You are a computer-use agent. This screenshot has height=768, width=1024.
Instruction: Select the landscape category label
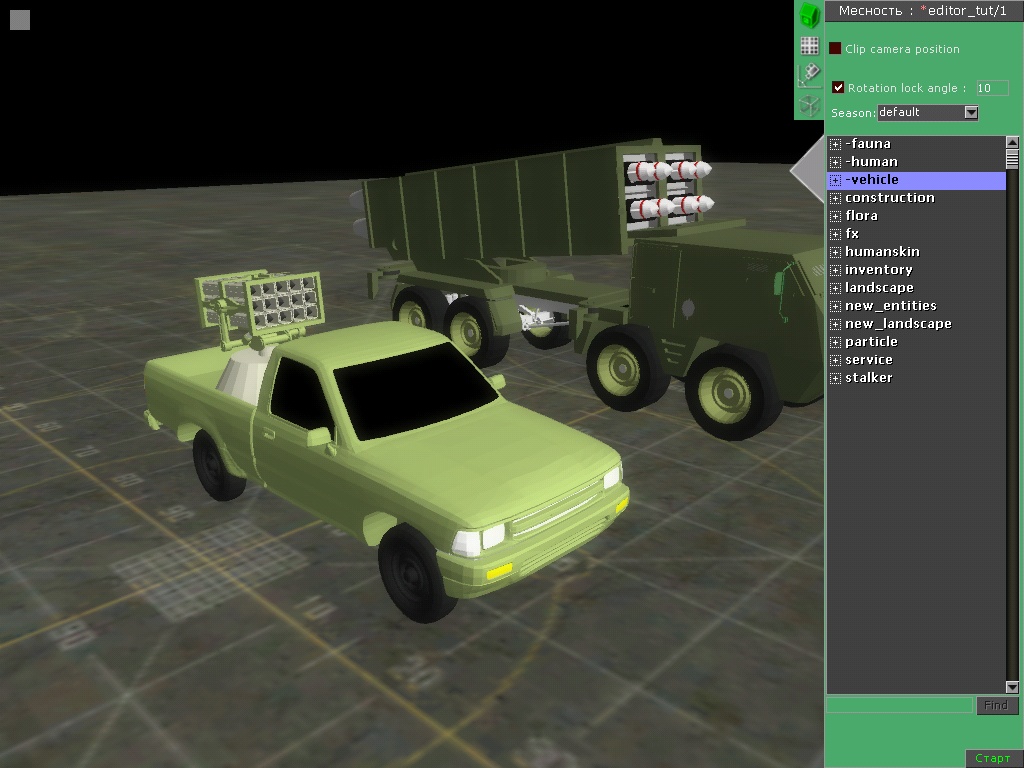[879, 287]
